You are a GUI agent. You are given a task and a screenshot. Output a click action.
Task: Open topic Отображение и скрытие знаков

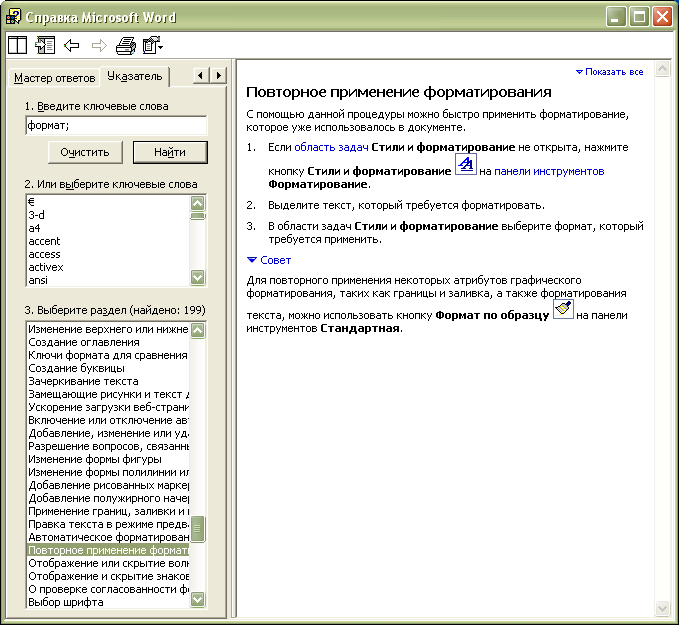108,576
